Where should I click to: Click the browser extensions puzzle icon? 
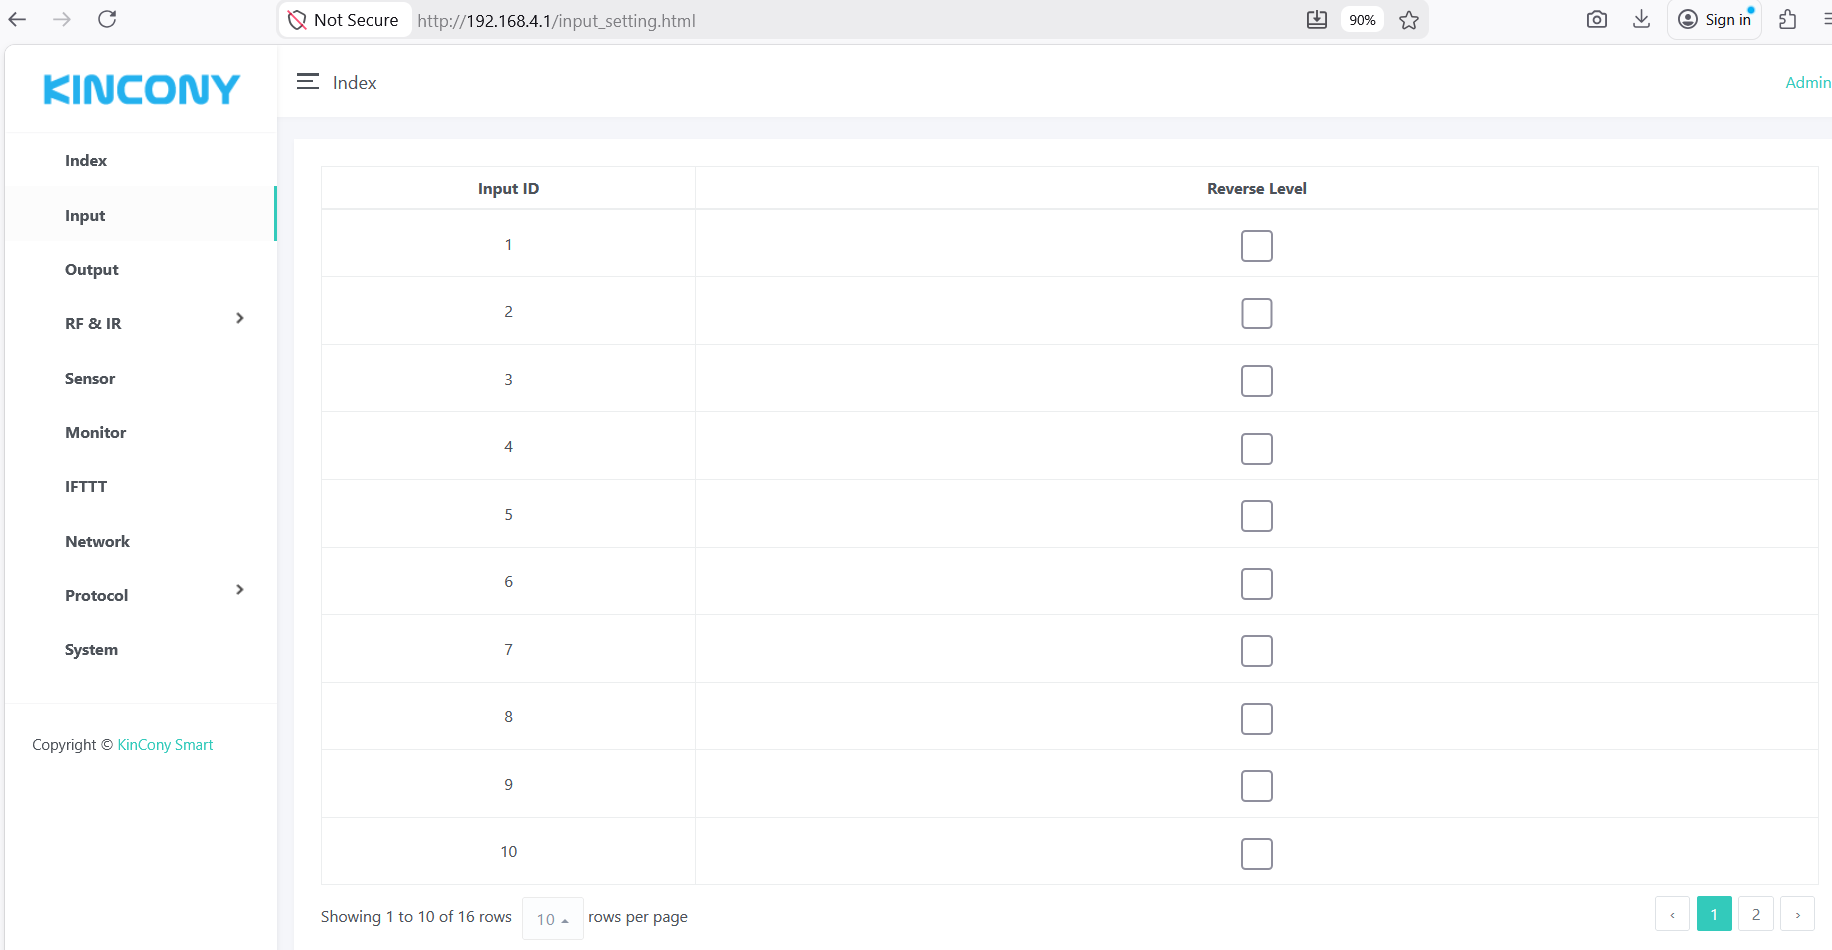(x=1788, y=20)
